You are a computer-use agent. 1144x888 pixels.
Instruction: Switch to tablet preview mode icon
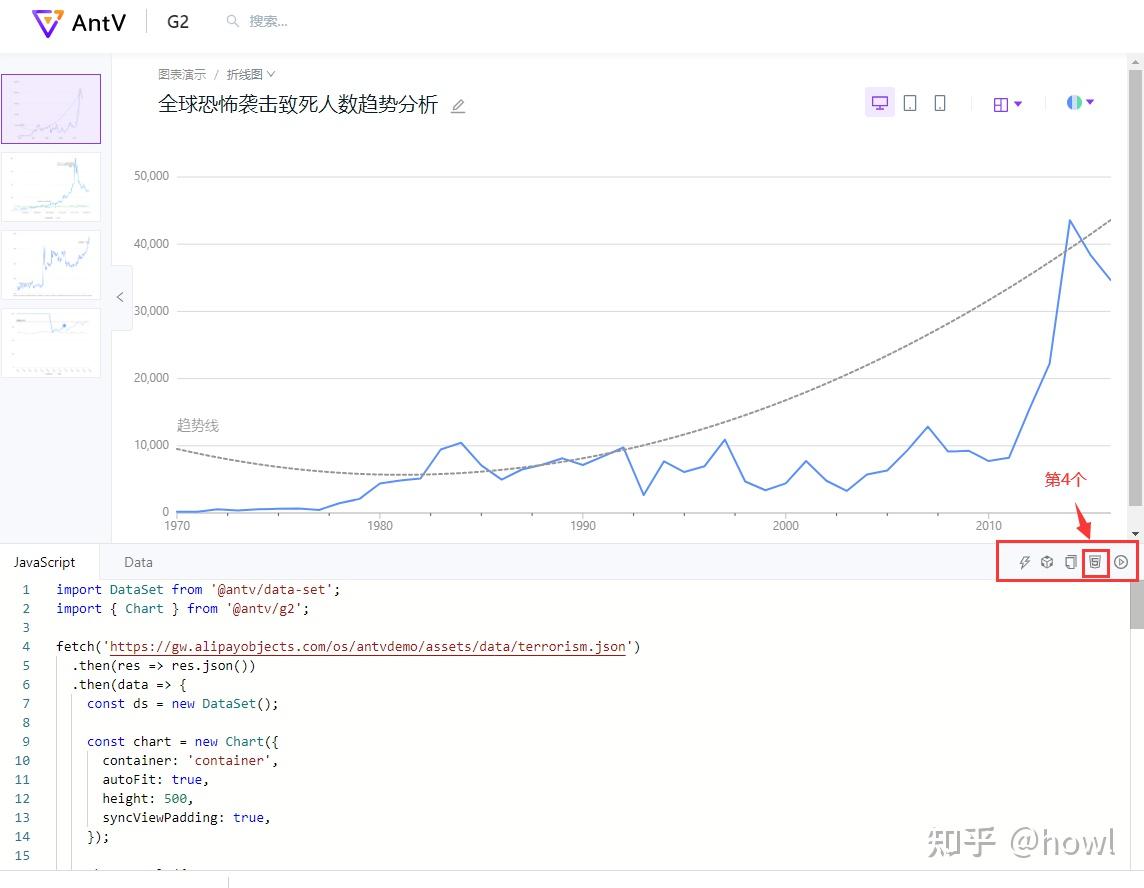coord(909,102)
